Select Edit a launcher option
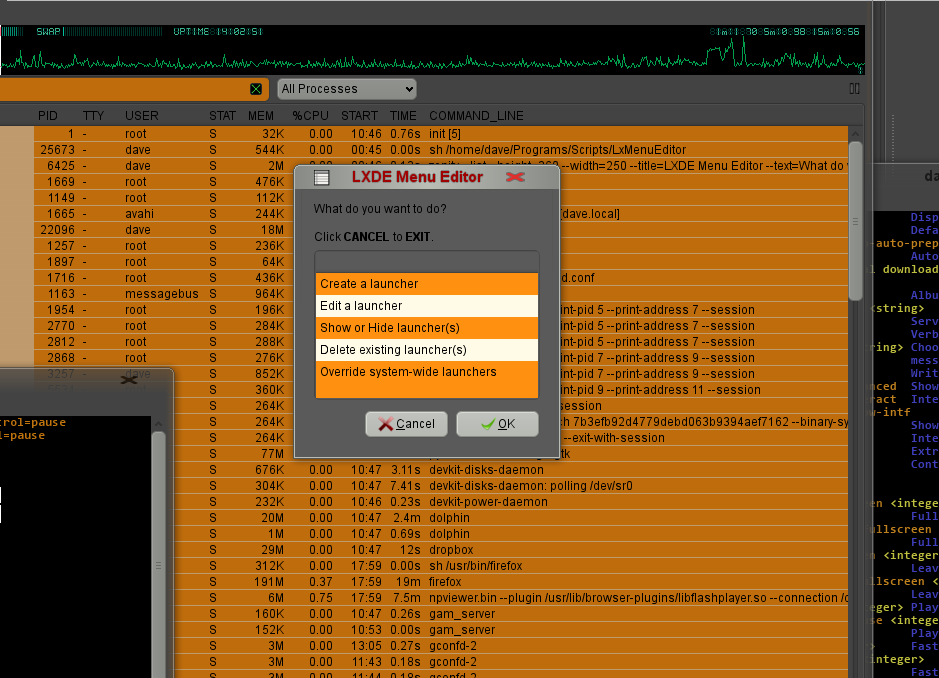Viewport: 939px width, 678px height. [x=427, y=306]
